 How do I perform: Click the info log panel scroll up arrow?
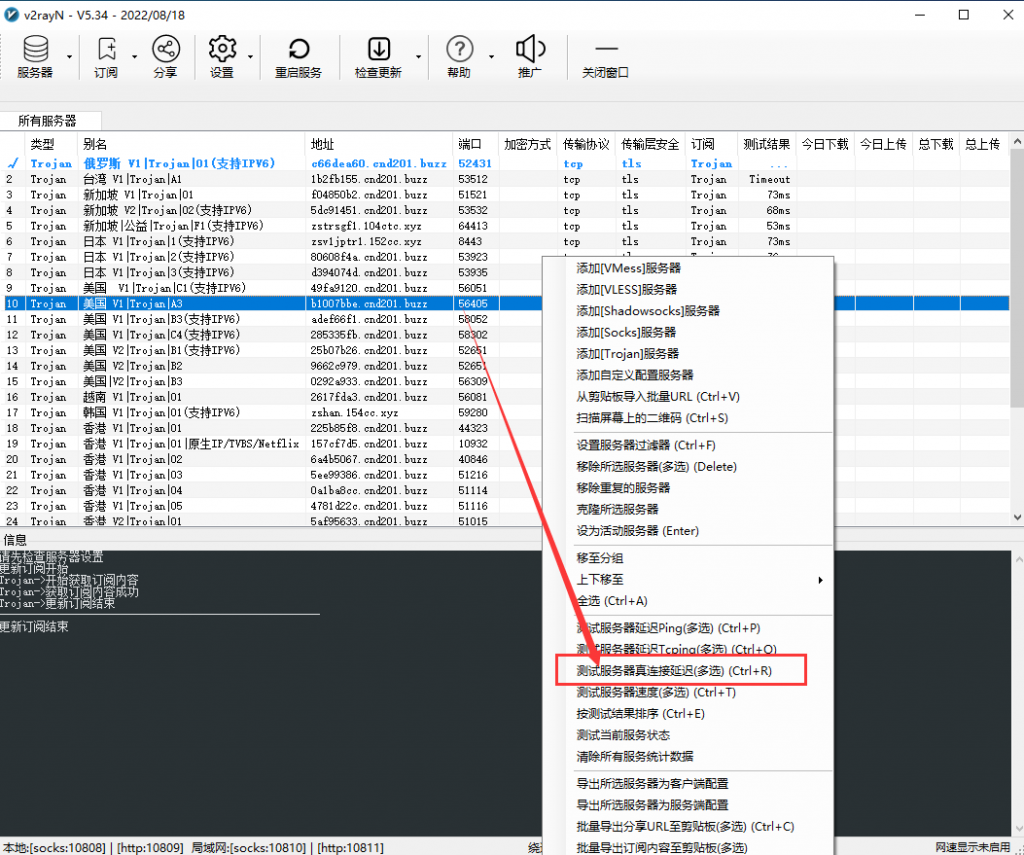pyautogui.click(x=1018, y=559)
